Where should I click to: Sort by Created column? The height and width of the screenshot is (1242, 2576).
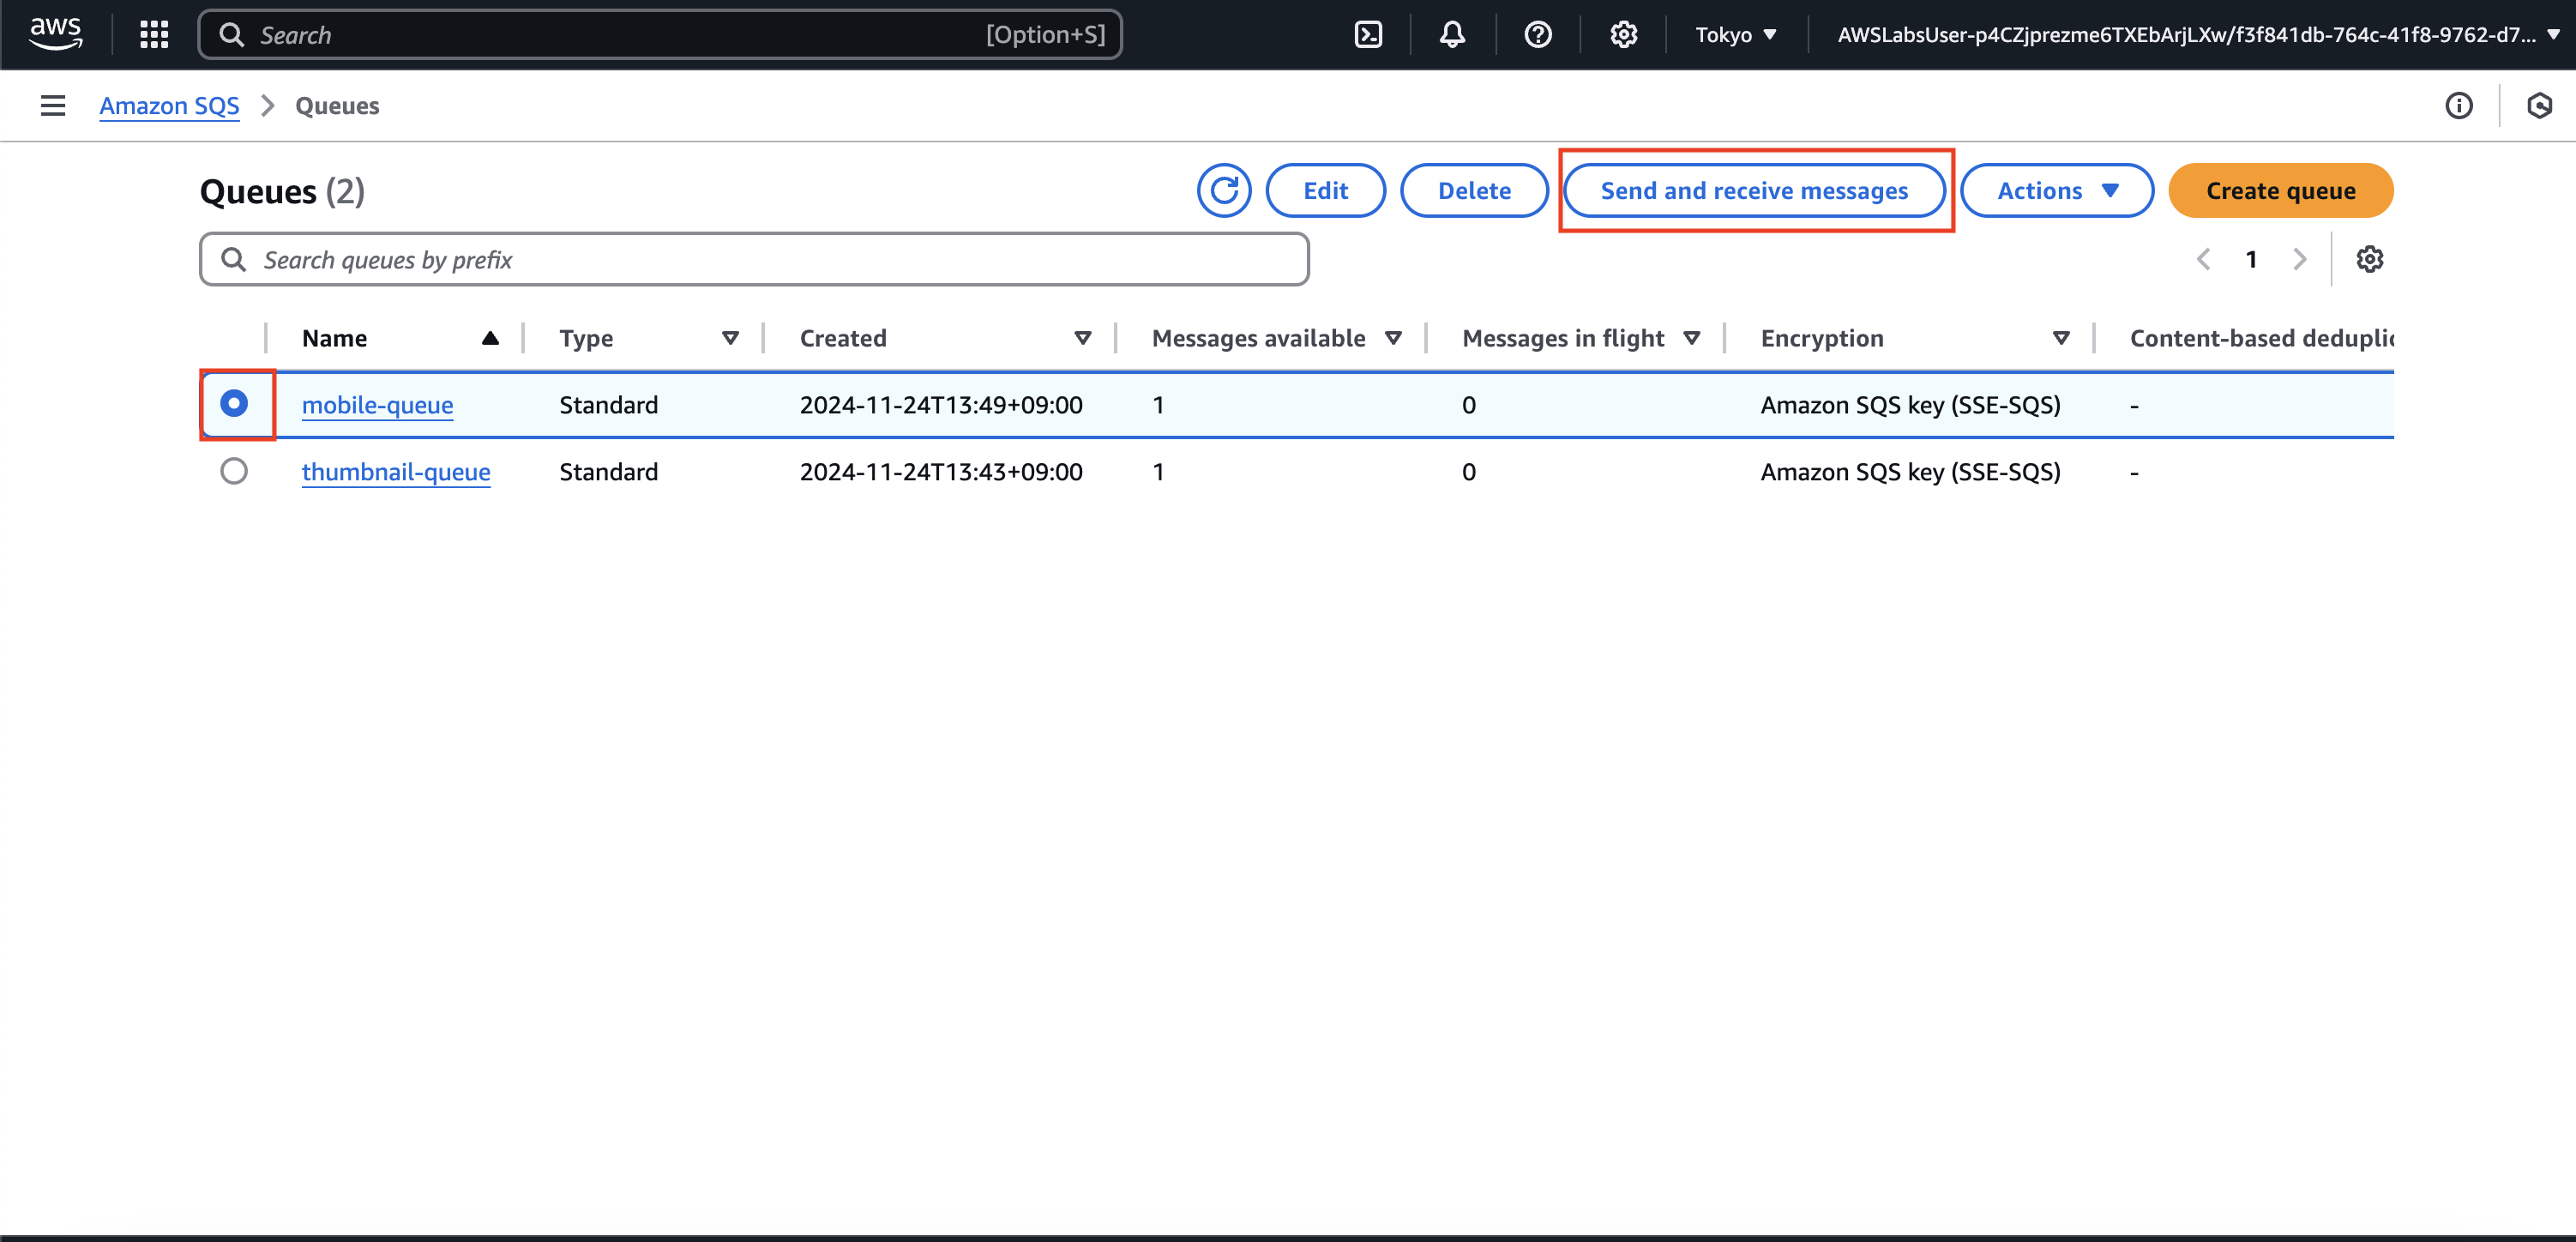(x=1082, y=338)
